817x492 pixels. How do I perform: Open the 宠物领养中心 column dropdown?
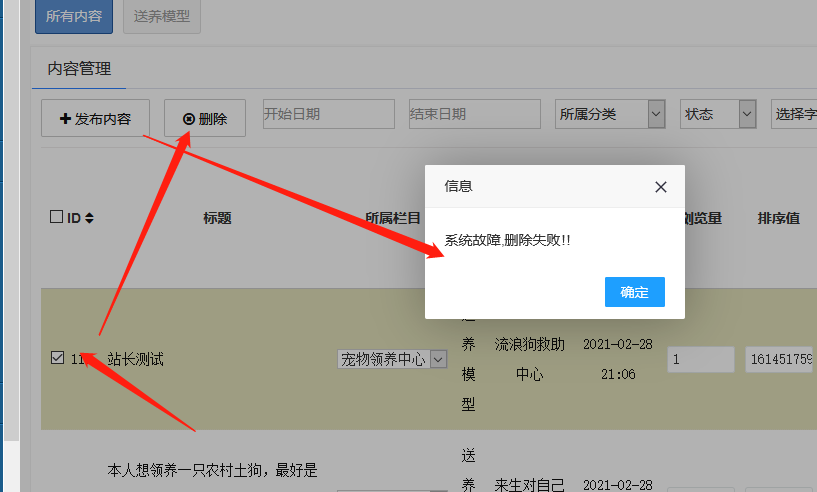[x=391, y=359]
